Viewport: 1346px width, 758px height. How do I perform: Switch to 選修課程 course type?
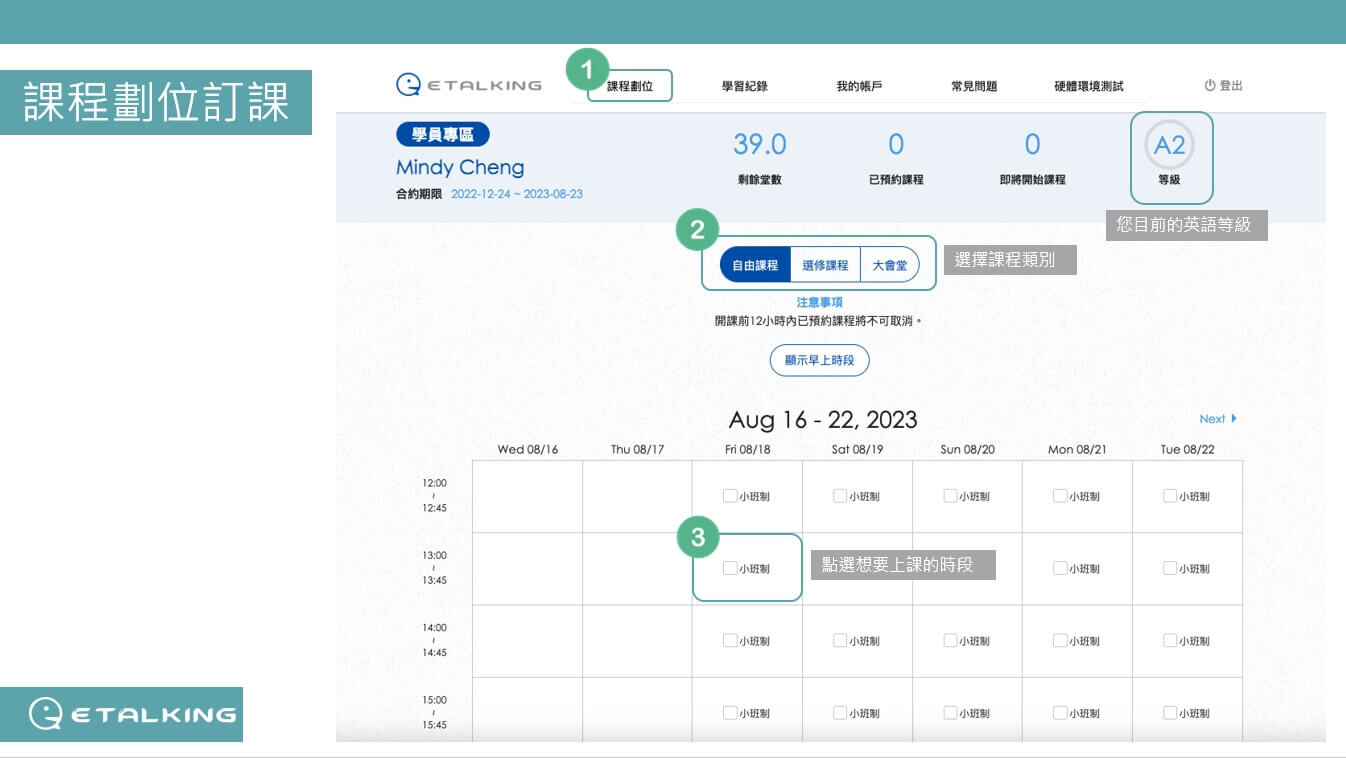pos(825,265)
